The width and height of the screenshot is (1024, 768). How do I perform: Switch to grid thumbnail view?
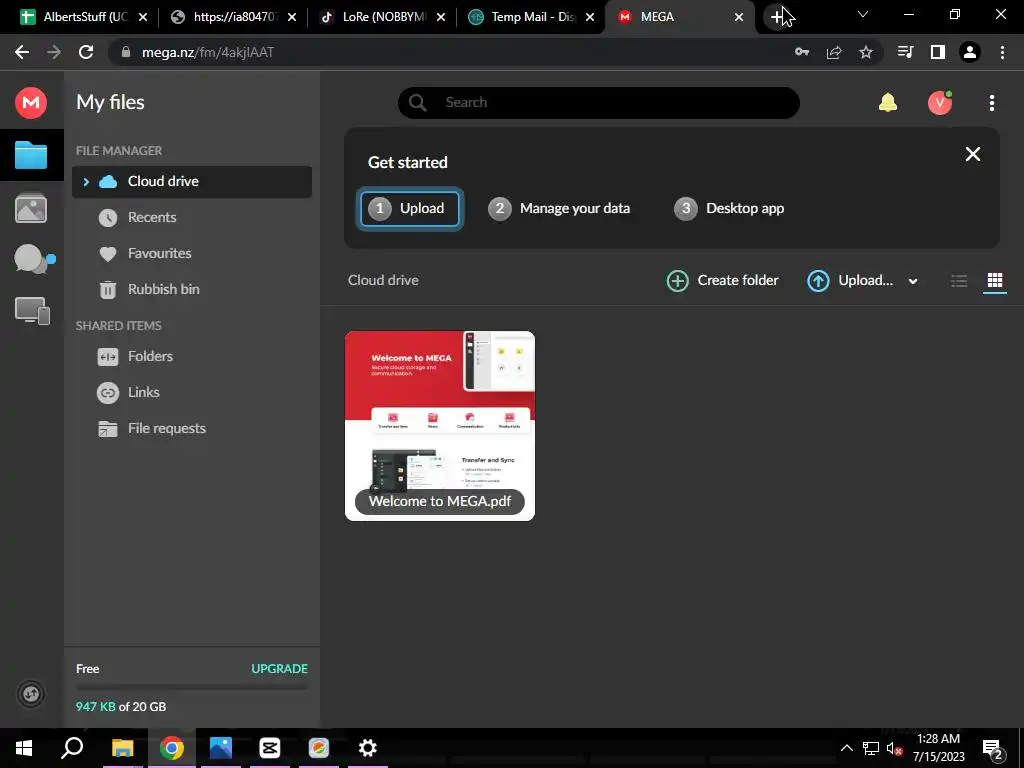pos(995,281)
